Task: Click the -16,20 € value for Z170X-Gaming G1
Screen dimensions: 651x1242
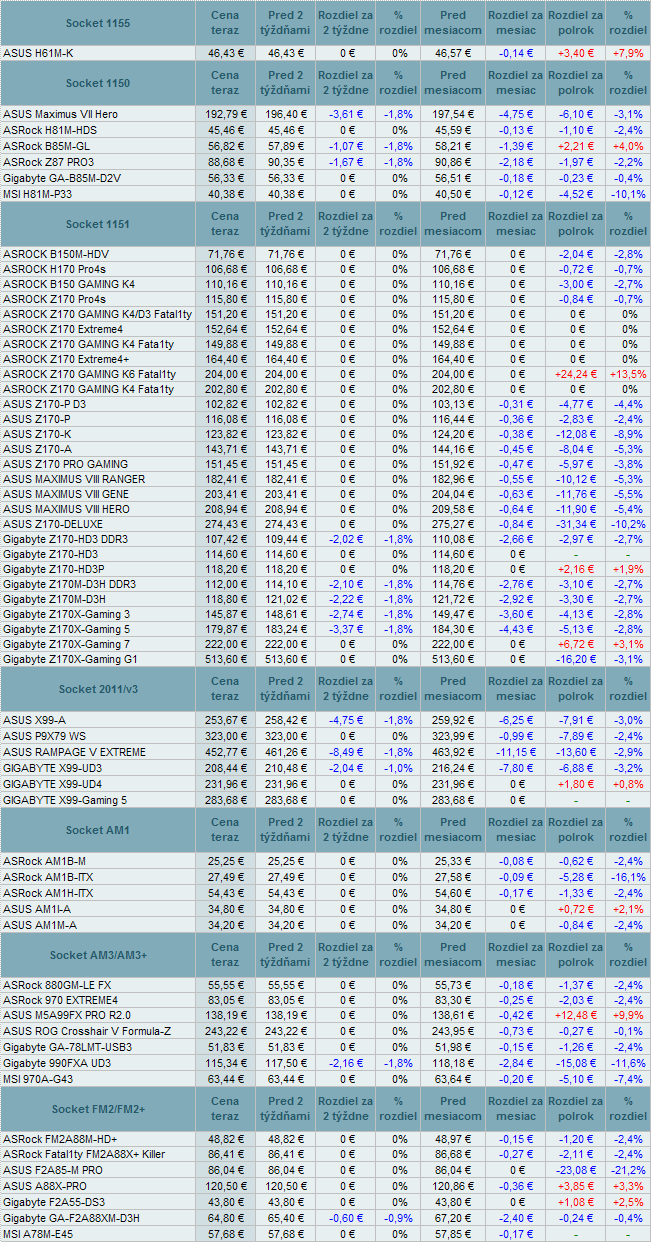Action: 575,659
